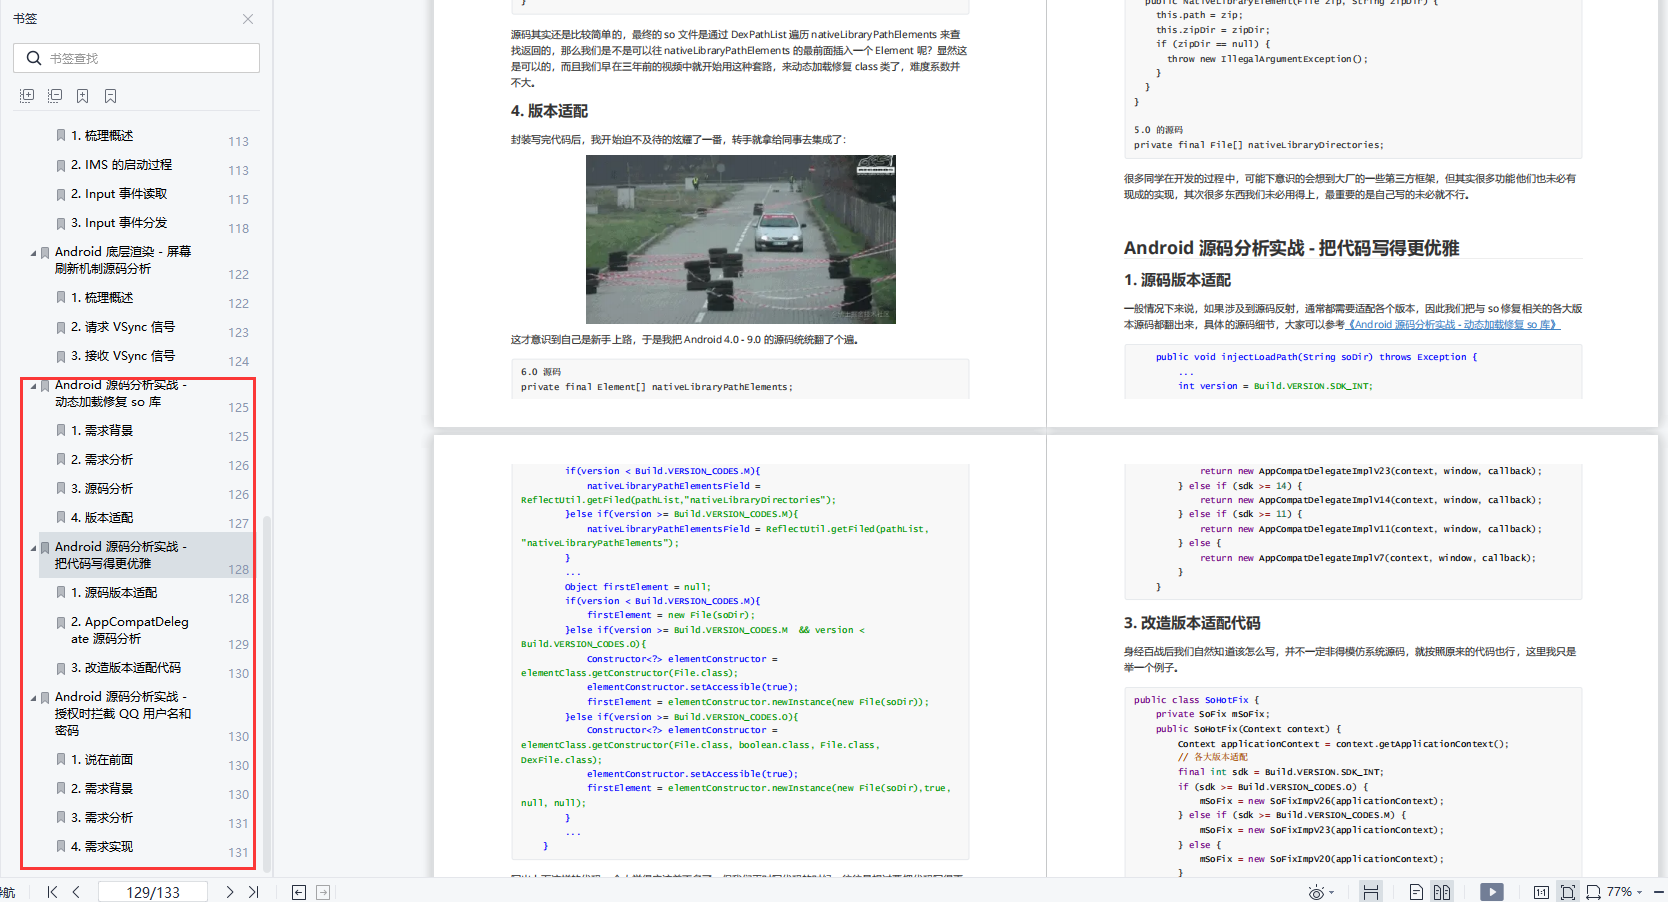This screenshot has width=1668, height=902.
Task: Select bookmark 'Android 源码分析实战 - 动态加载修复 so 库'
Action: point(121,393)
